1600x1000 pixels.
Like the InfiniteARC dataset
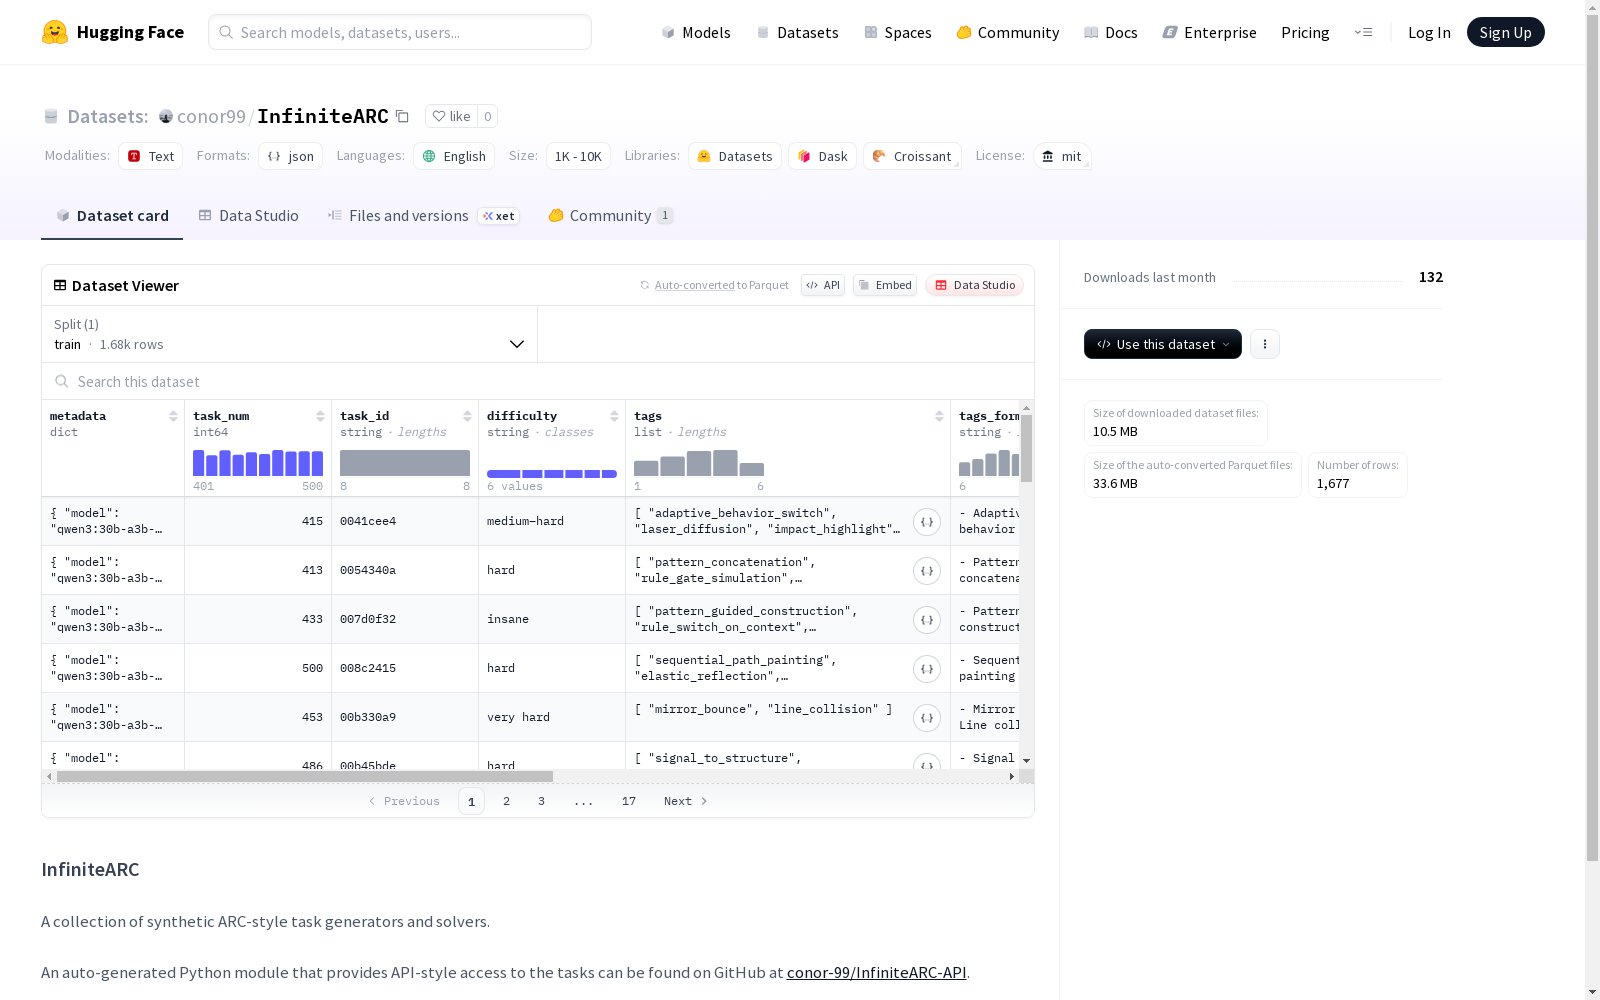click(x=451, y=116)
